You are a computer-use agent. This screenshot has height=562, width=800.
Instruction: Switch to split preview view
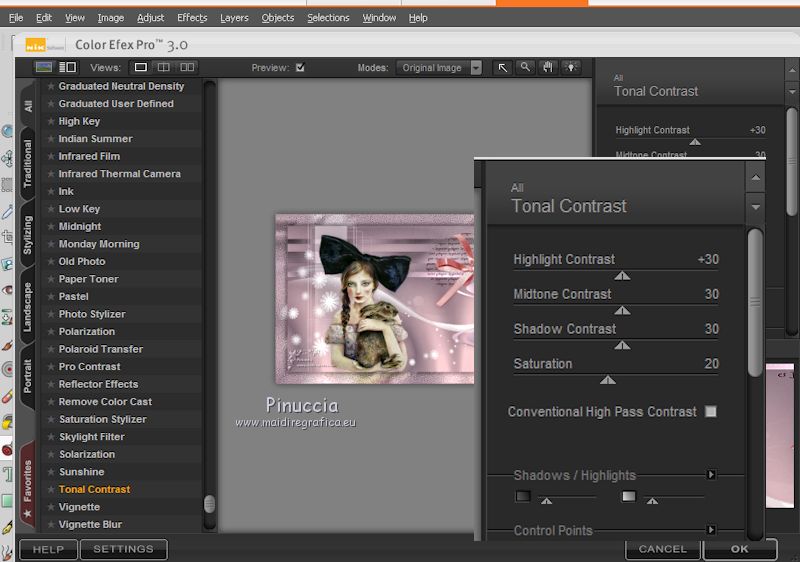(164, 67)
